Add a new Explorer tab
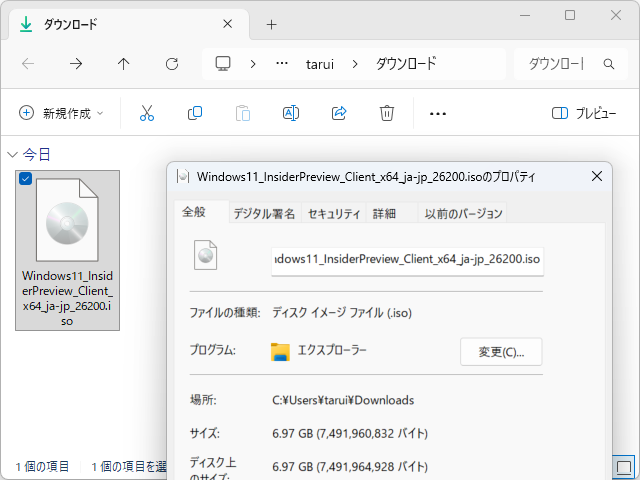The image size is (640, 480). (271, 24)
